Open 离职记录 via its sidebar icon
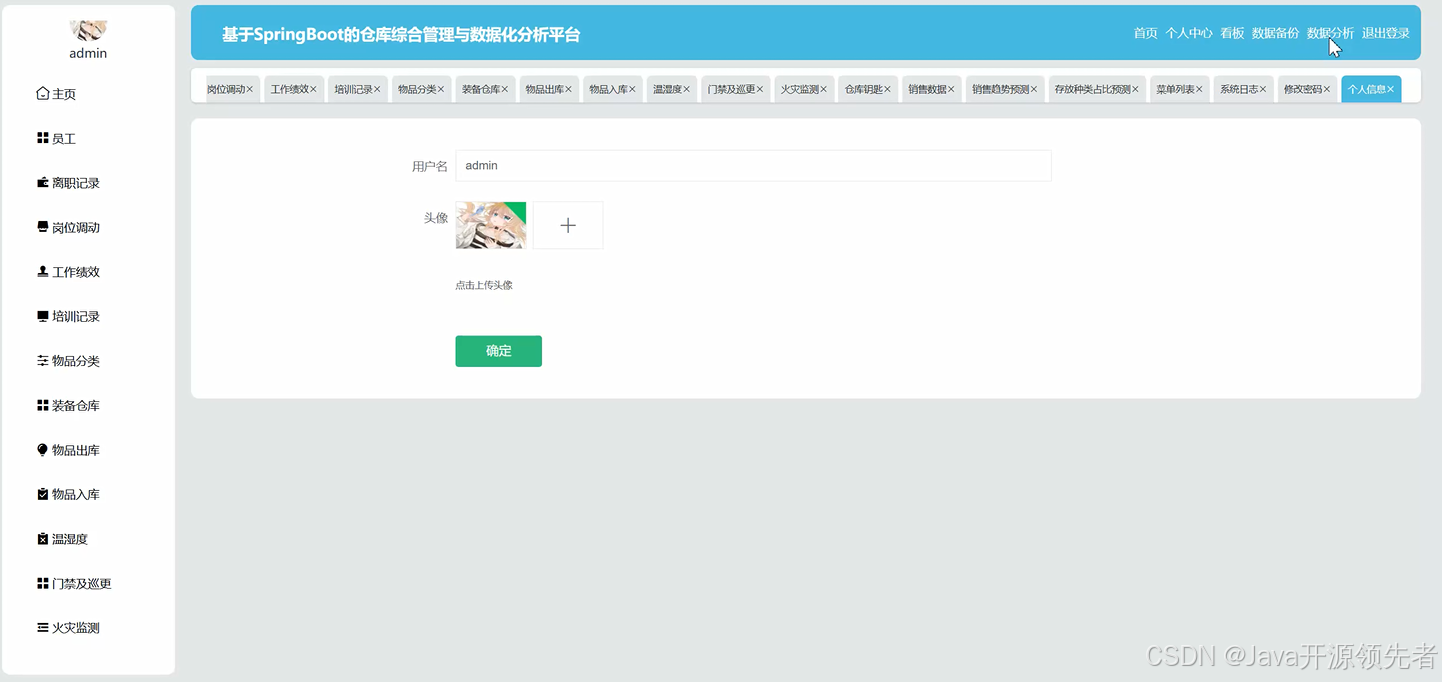 45,182
